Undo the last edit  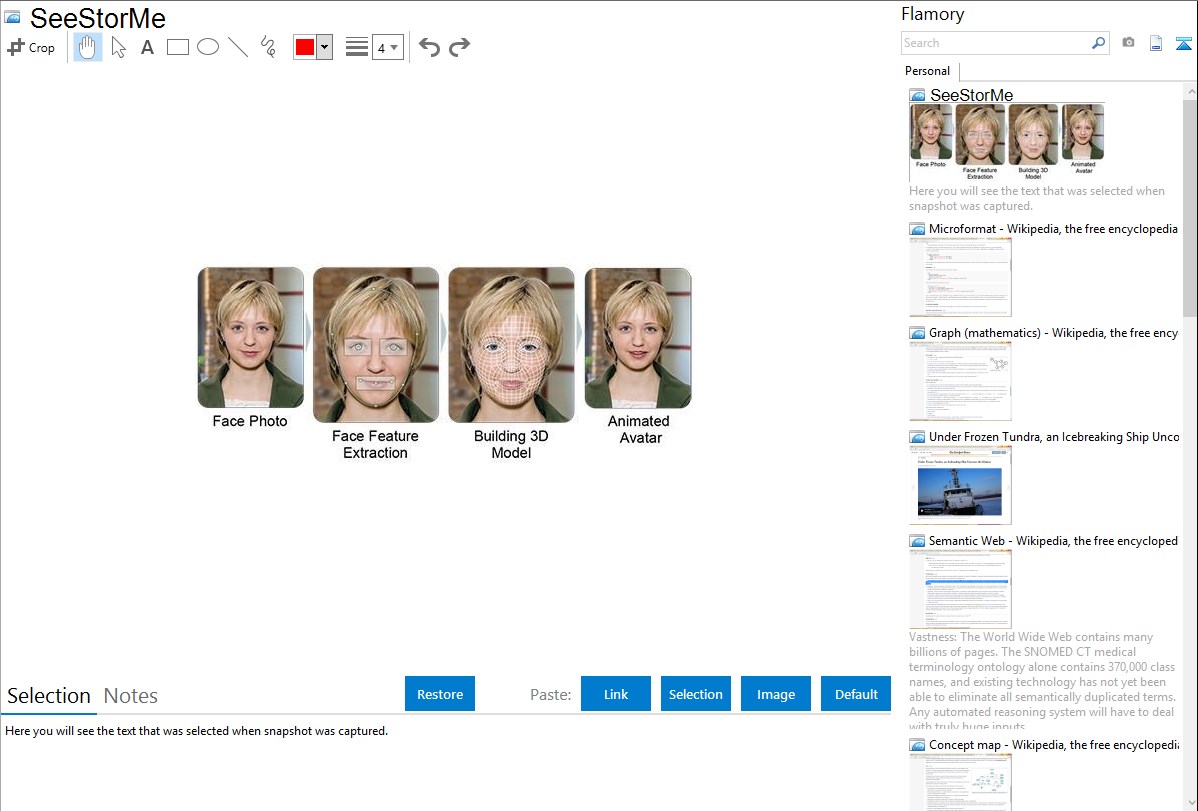(429, 47)
